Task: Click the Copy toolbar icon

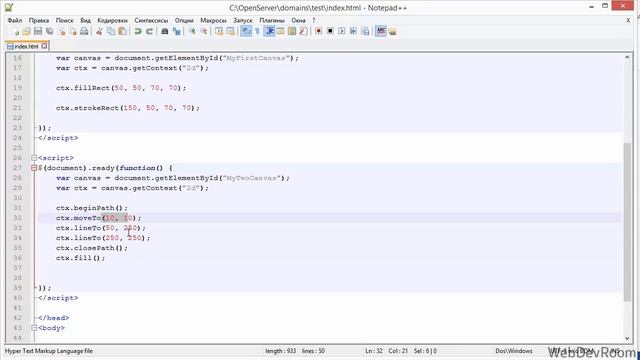Action: click(111, 31)
